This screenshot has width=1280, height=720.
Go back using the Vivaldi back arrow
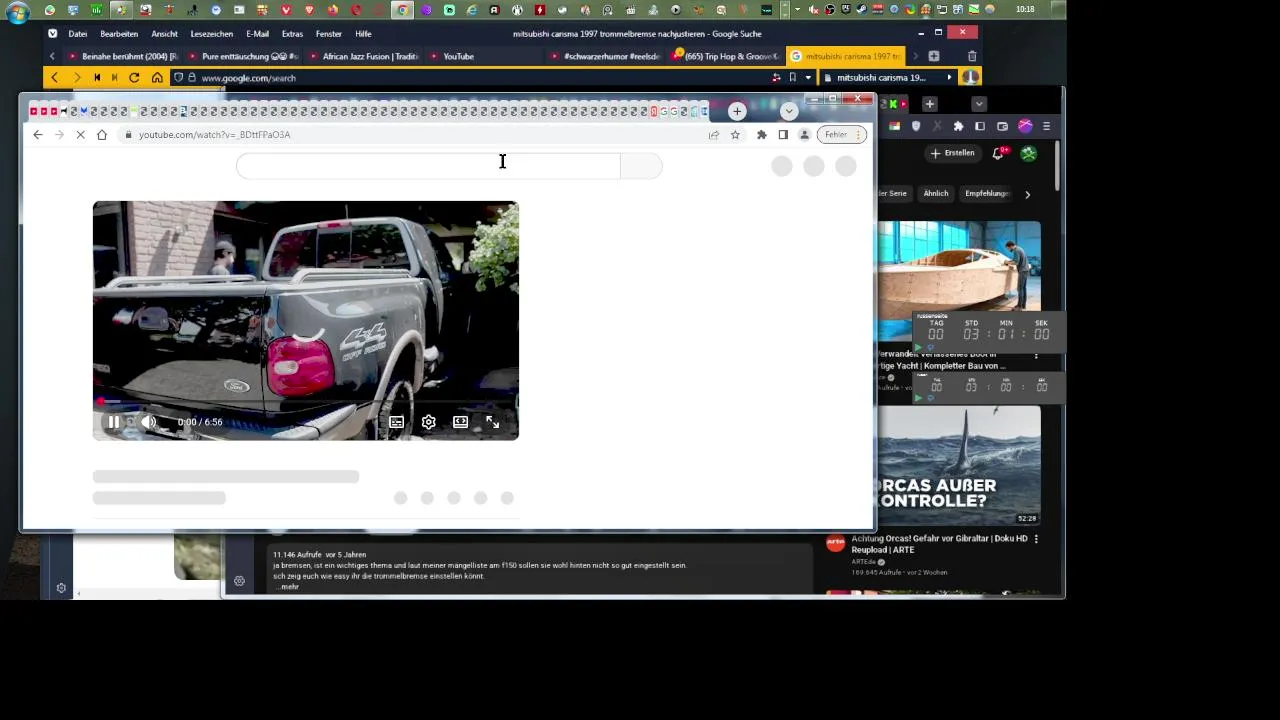54,78
